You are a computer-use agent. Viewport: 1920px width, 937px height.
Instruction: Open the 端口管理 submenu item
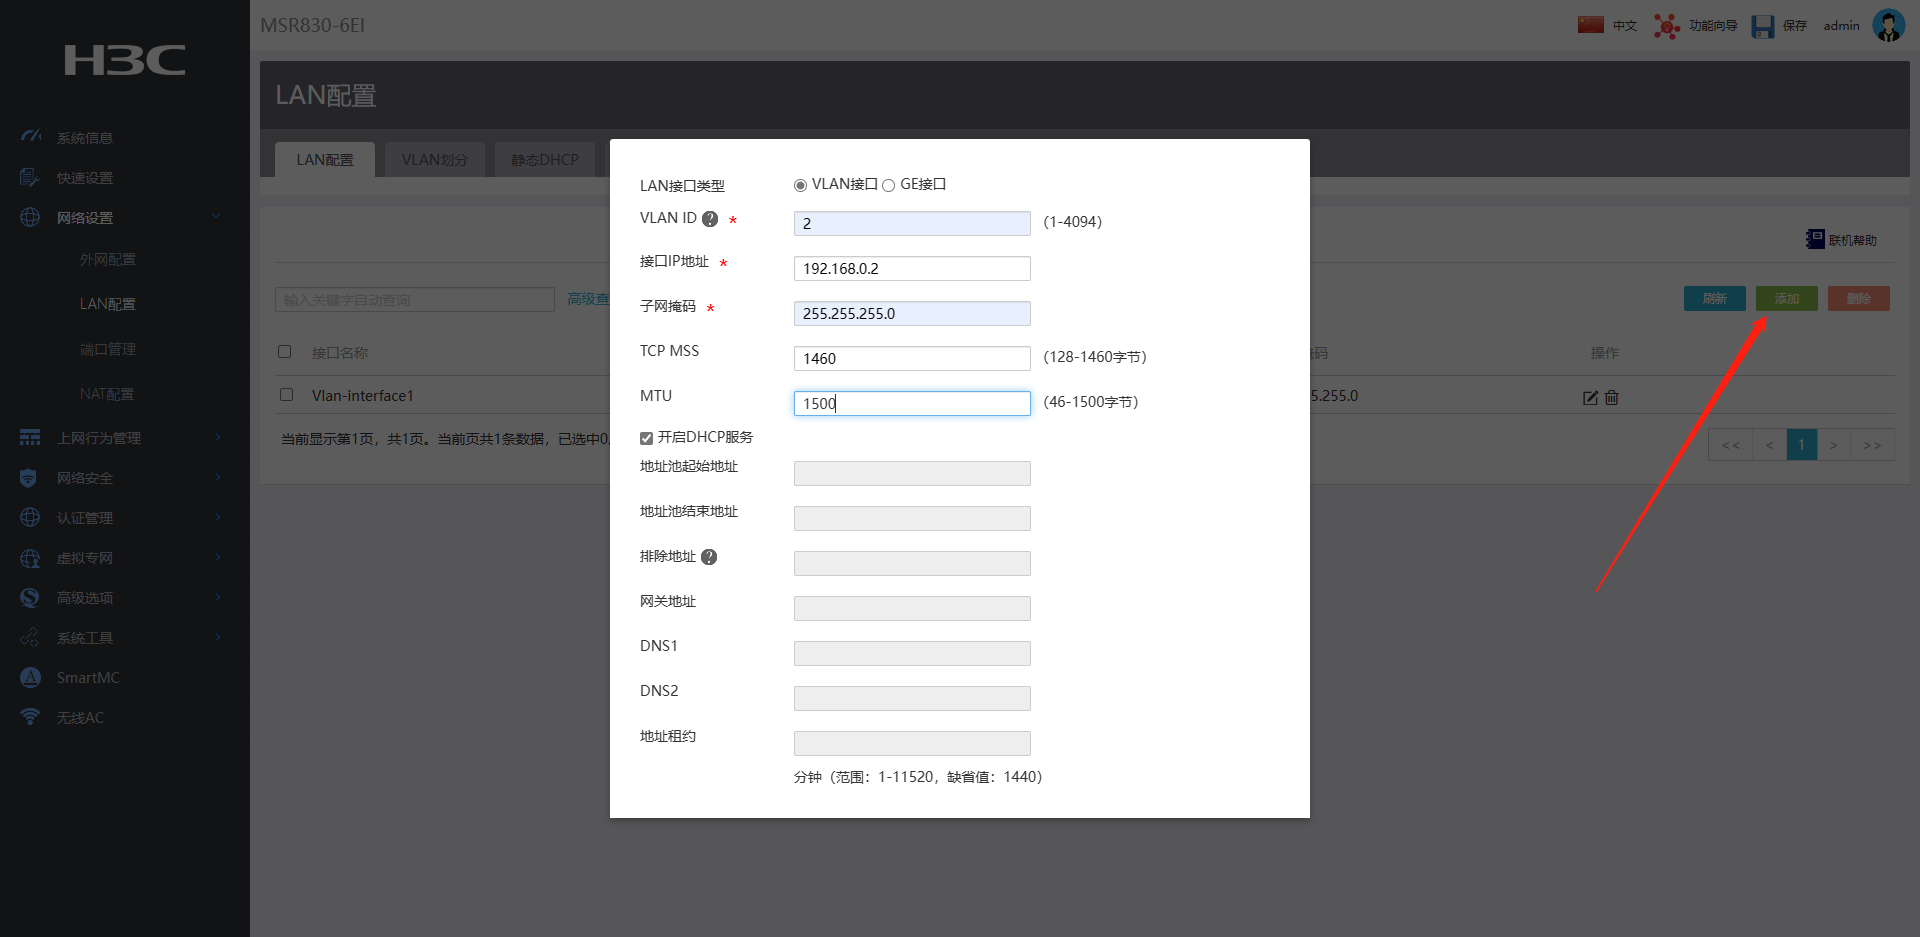pos(108,349)
